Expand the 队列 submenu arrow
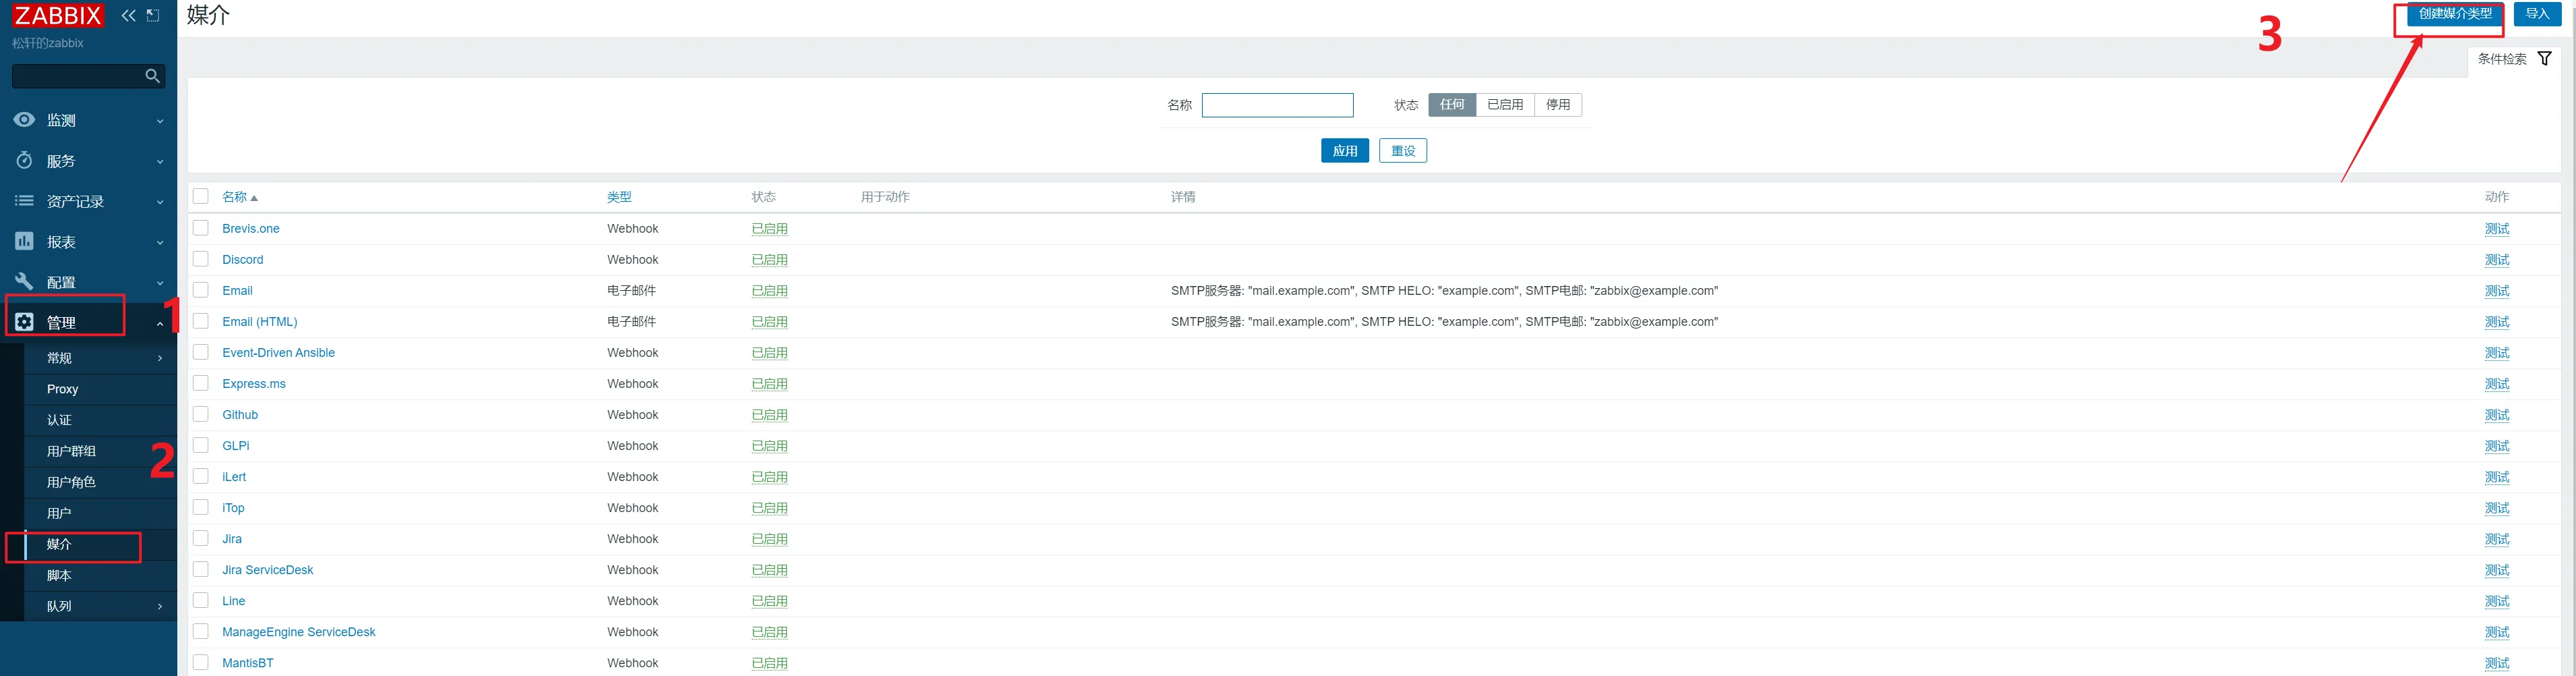This screenshot has height=676, width=2576. [160, 606]
